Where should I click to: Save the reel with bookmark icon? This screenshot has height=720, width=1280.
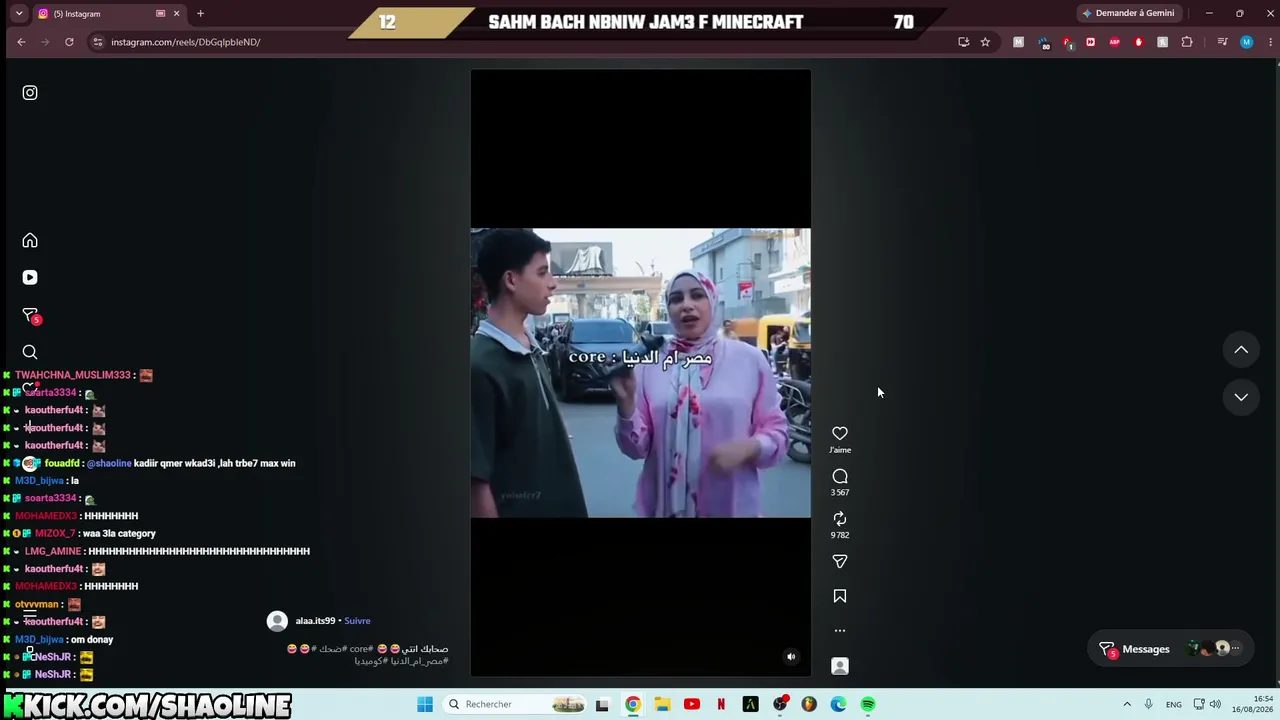[840, 596]
